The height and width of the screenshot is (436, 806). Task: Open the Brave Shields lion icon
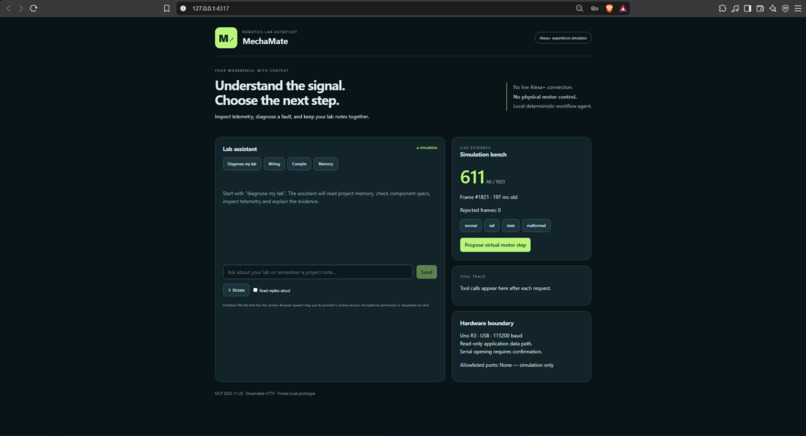pyautogui.click(x=609, y=8)
